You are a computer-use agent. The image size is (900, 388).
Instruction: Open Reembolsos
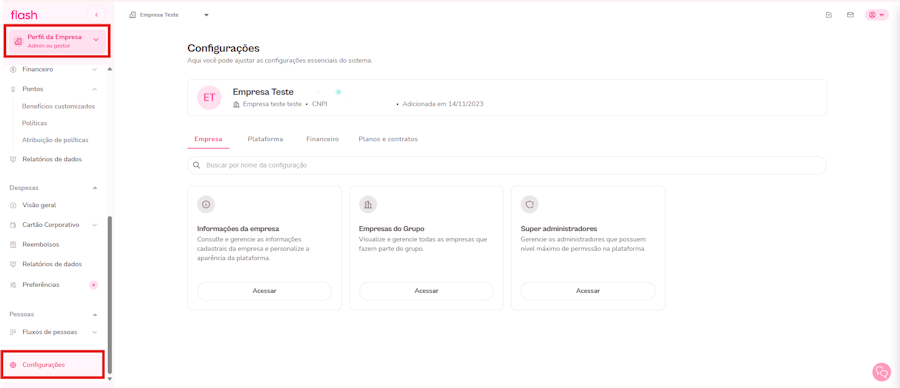[x=40, y=245]
